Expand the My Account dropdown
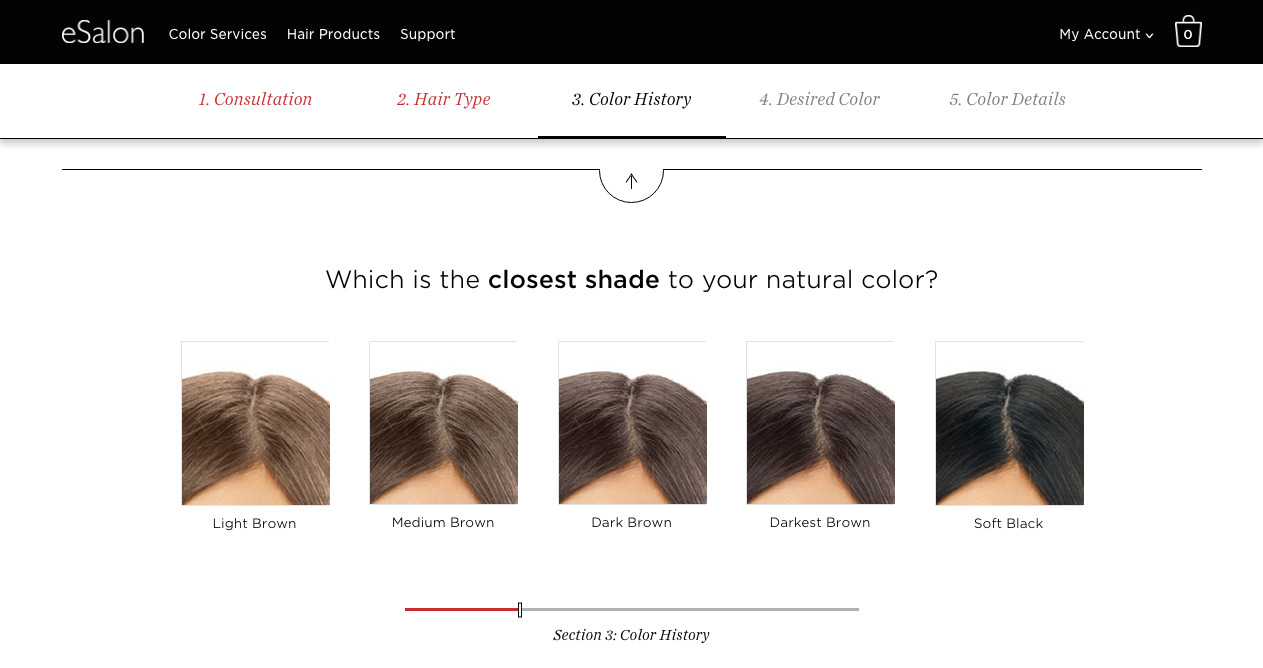The image size is (1263, 668). (1106, 34)
